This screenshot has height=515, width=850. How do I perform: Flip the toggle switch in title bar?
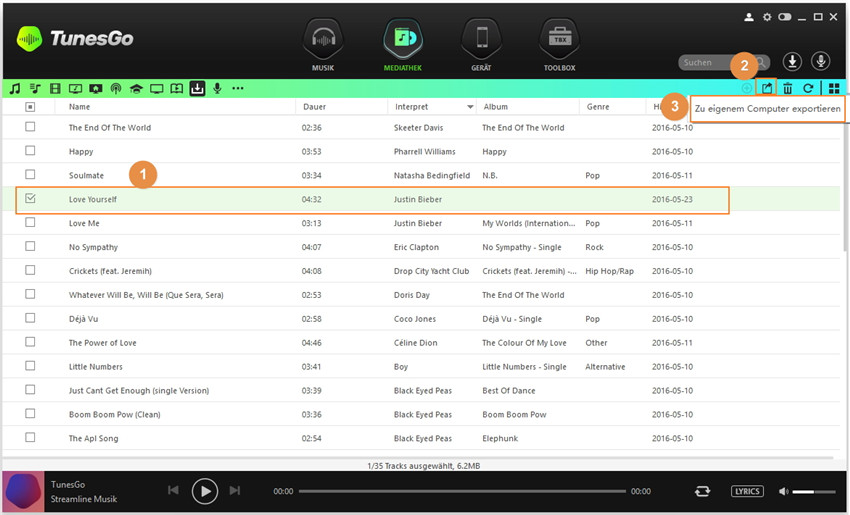[x=785, y=17]
